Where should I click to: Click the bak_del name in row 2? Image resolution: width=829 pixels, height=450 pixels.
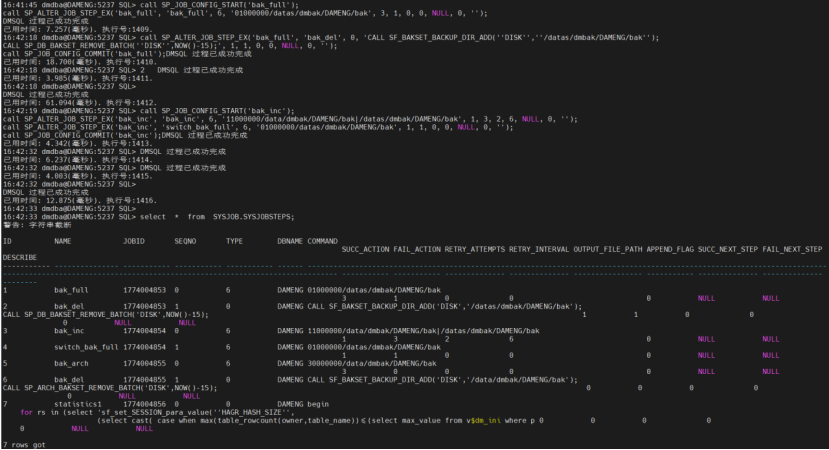point(69,307)
